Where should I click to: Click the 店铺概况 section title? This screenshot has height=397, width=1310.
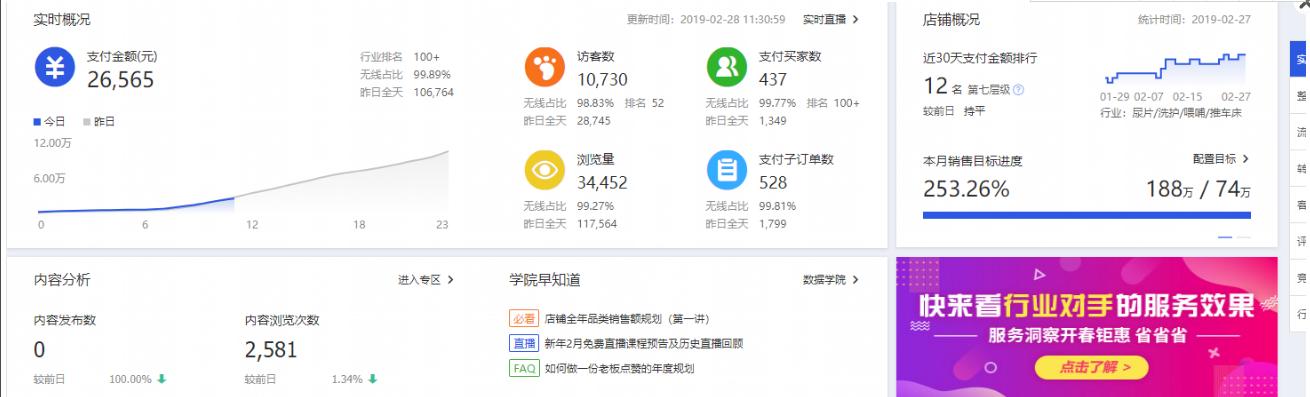coord(951,19)
